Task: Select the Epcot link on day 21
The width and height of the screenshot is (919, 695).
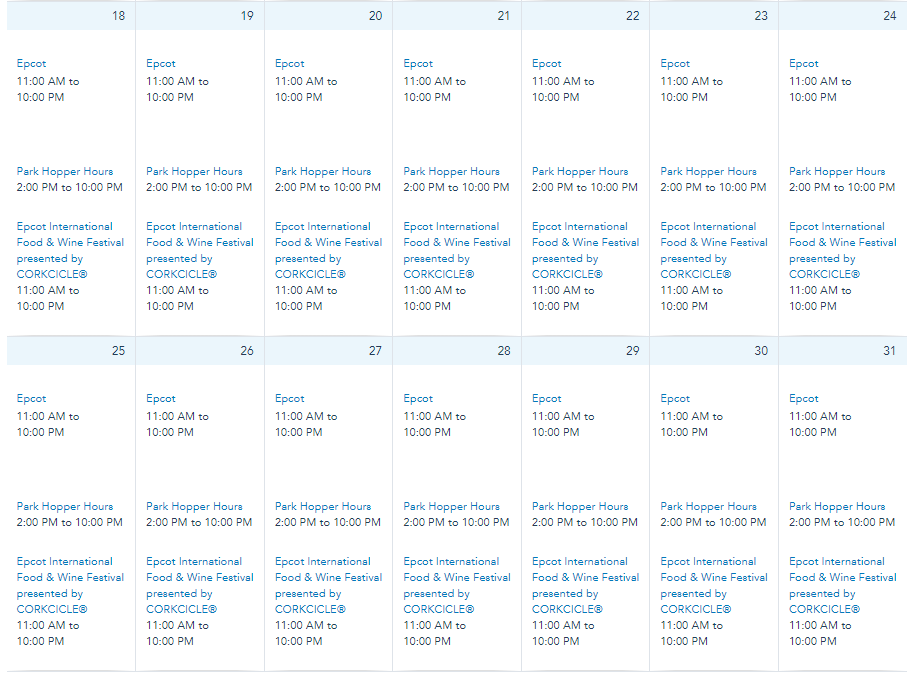Action: pyautogui.click(x=418, y=63)
